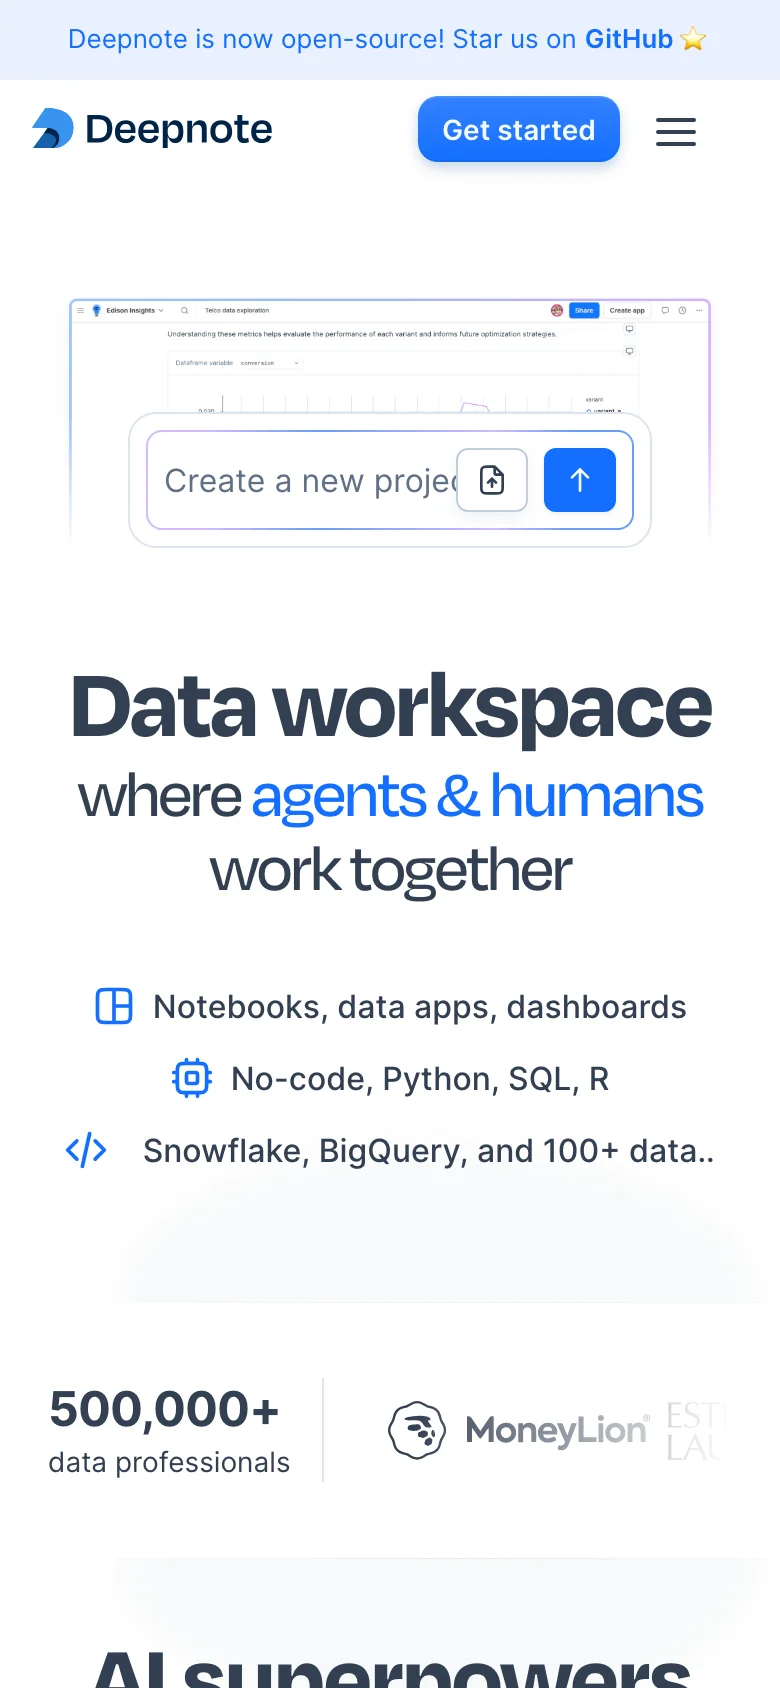
Task: Click the Share button
Action: click(585, 310)
